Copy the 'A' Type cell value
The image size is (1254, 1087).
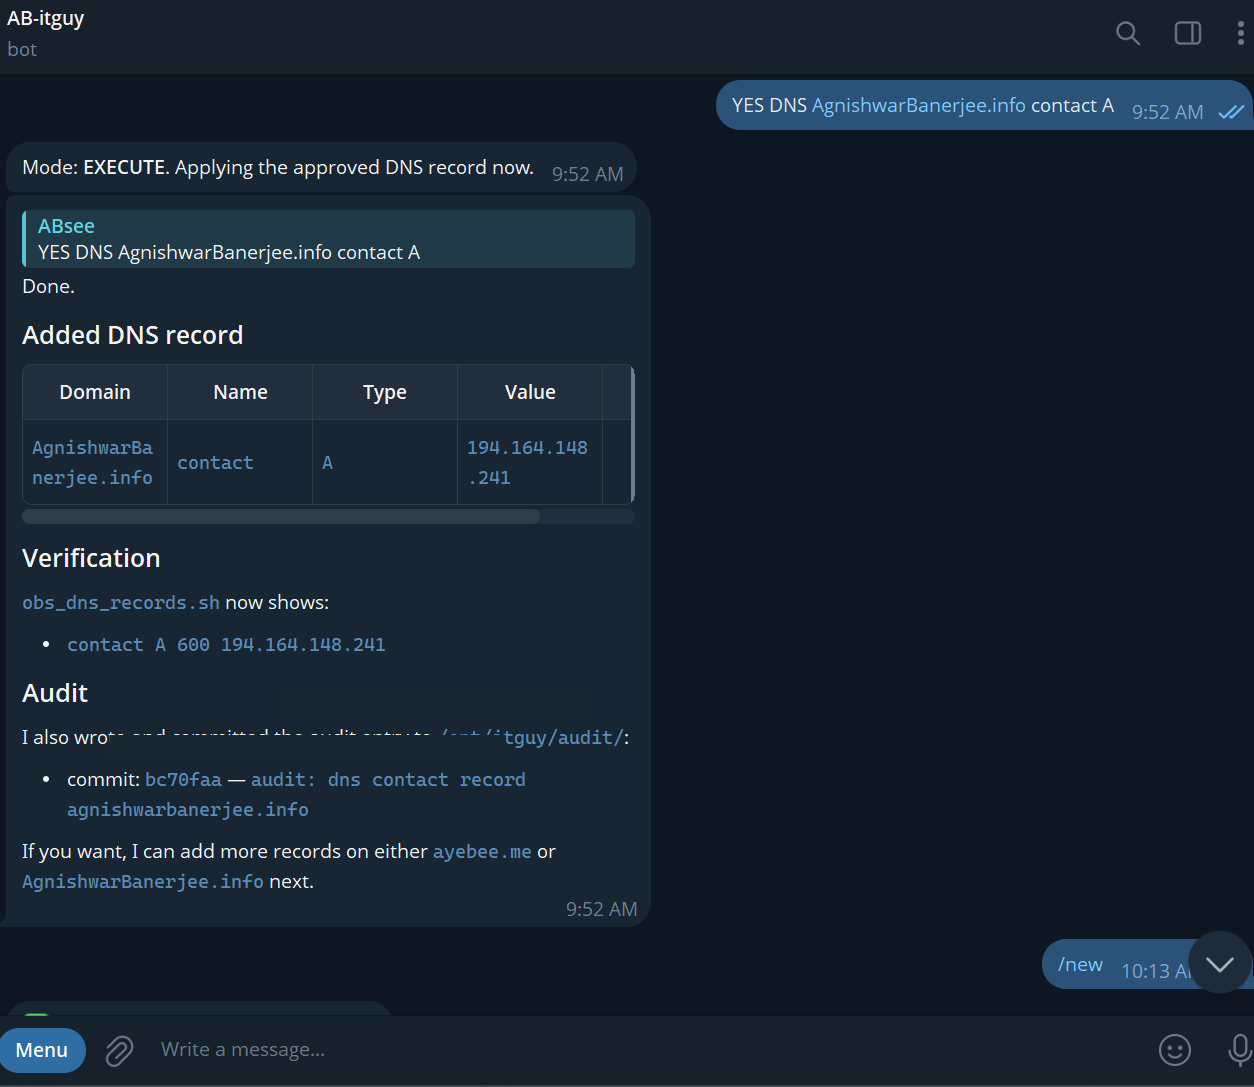point(327,463)
